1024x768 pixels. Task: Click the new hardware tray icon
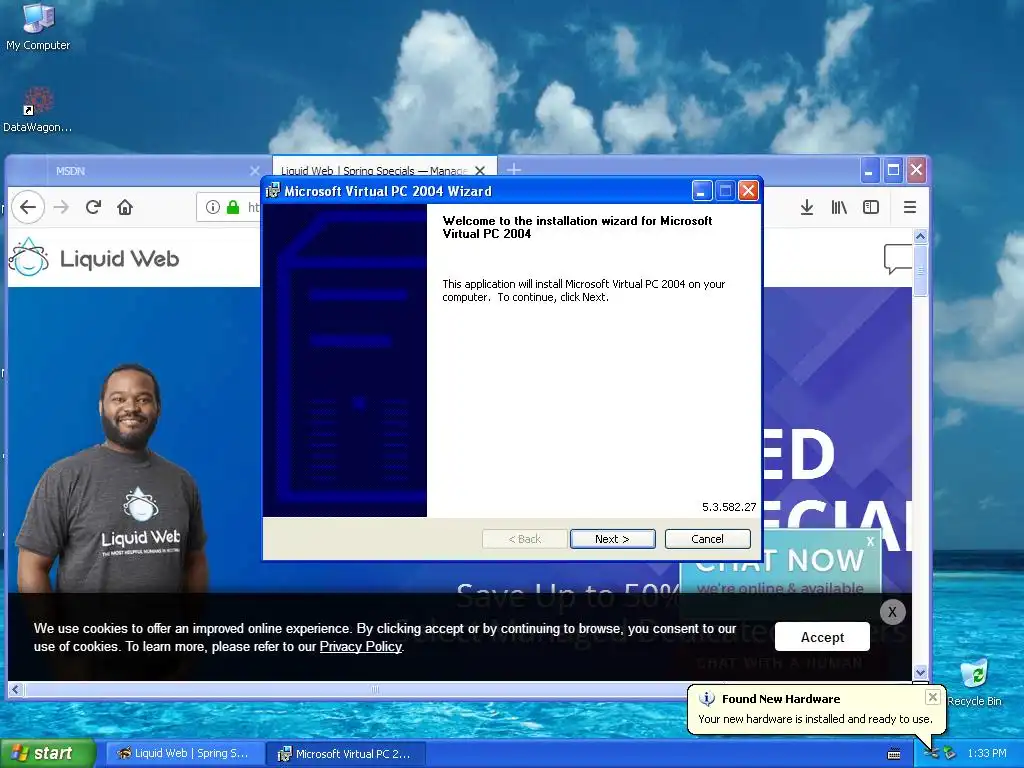pos(933,754)
